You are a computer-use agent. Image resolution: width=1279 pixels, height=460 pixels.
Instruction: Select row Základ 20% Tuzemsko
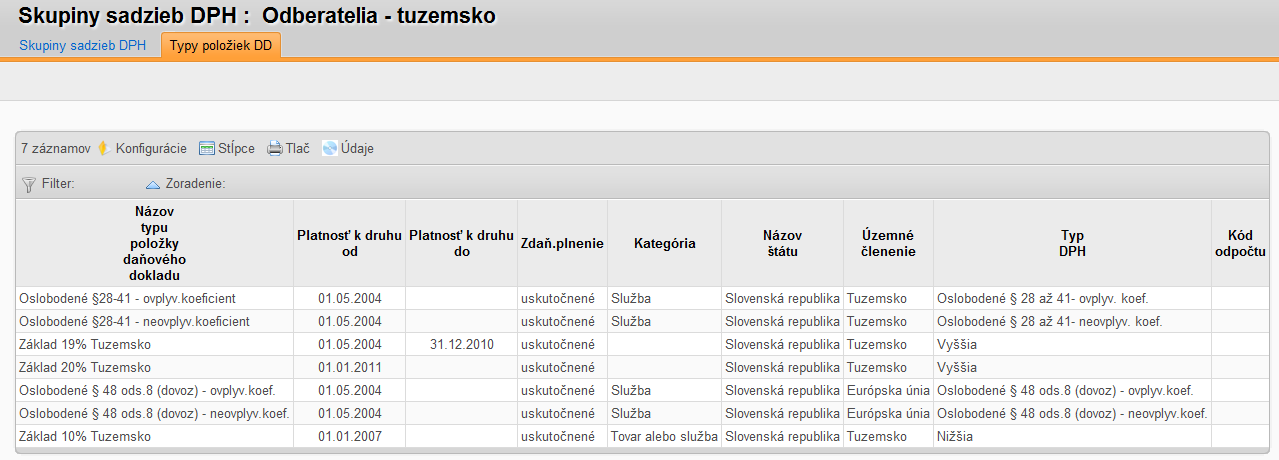coord(643,367)
